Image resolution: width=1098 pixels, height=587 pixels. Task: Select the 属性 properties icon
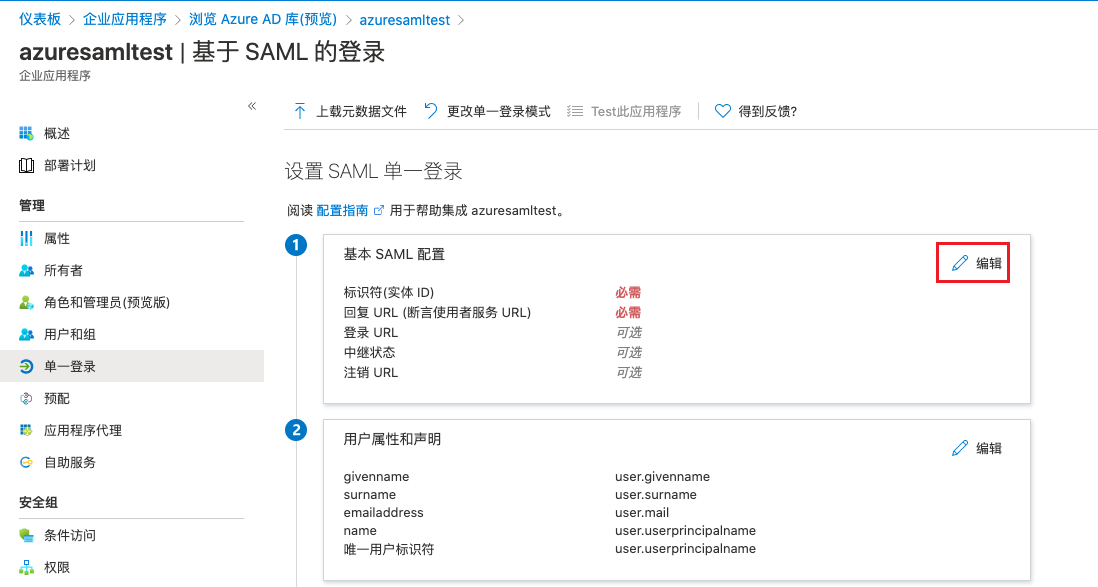pos(26,239)
